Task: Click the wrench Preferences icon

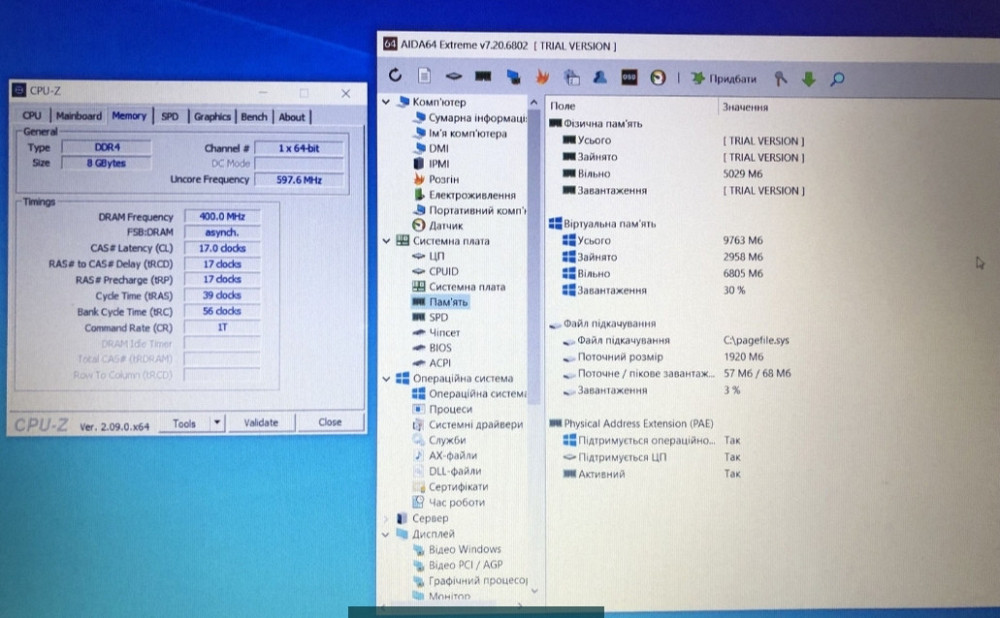Action: tap(782, 78)
